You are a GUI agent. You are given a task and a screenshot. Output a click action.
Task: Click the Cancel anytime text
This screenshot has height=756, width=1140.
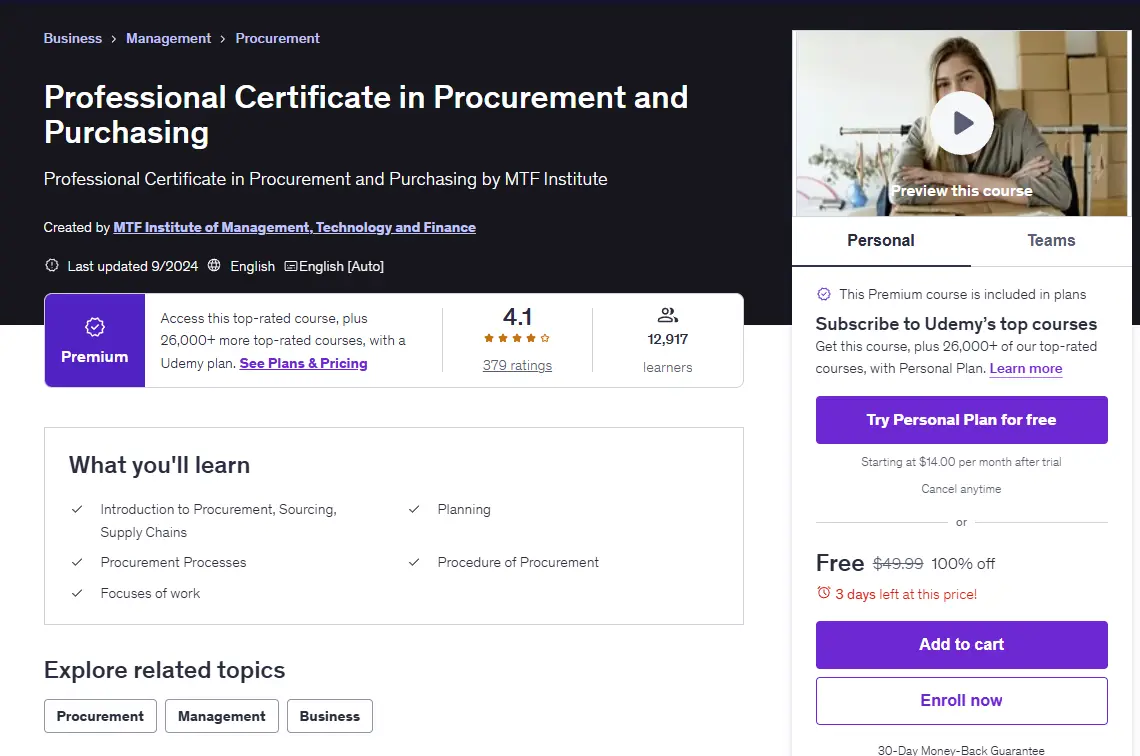(961, 489)
